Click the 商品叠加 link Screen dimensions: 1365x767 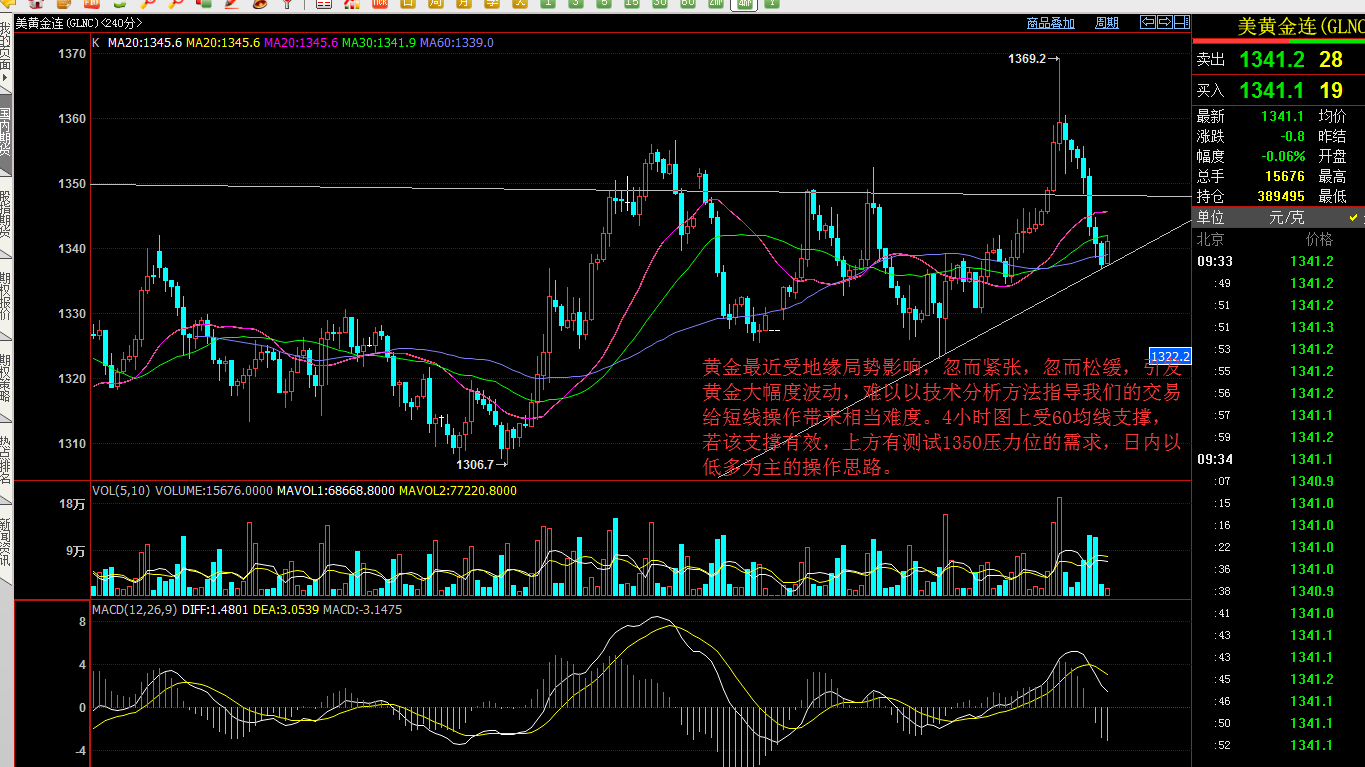click(x=1050, y=23)
